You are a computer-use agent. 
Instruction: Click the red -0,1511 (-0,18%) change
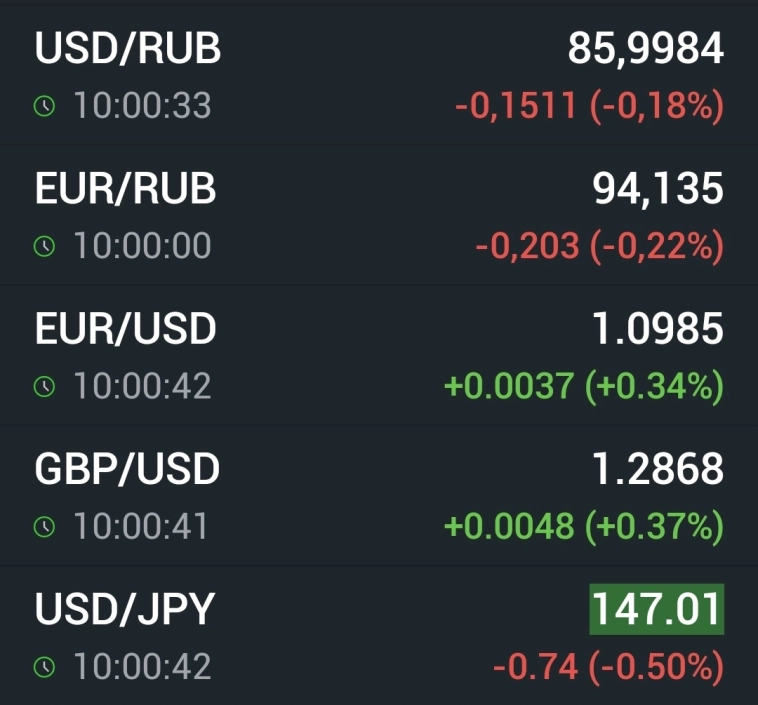point(589,106)
